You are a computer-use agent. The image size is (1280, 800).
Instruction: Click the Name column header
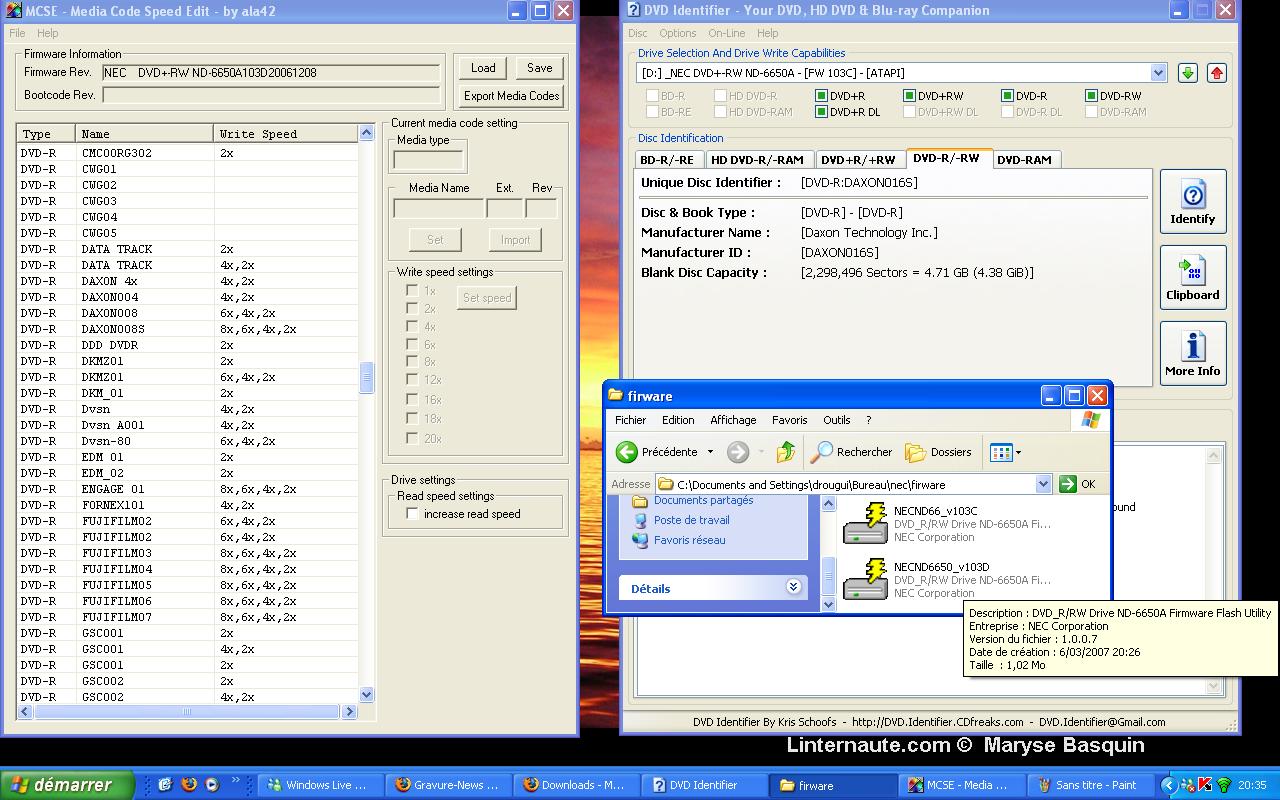coord(144,133)
